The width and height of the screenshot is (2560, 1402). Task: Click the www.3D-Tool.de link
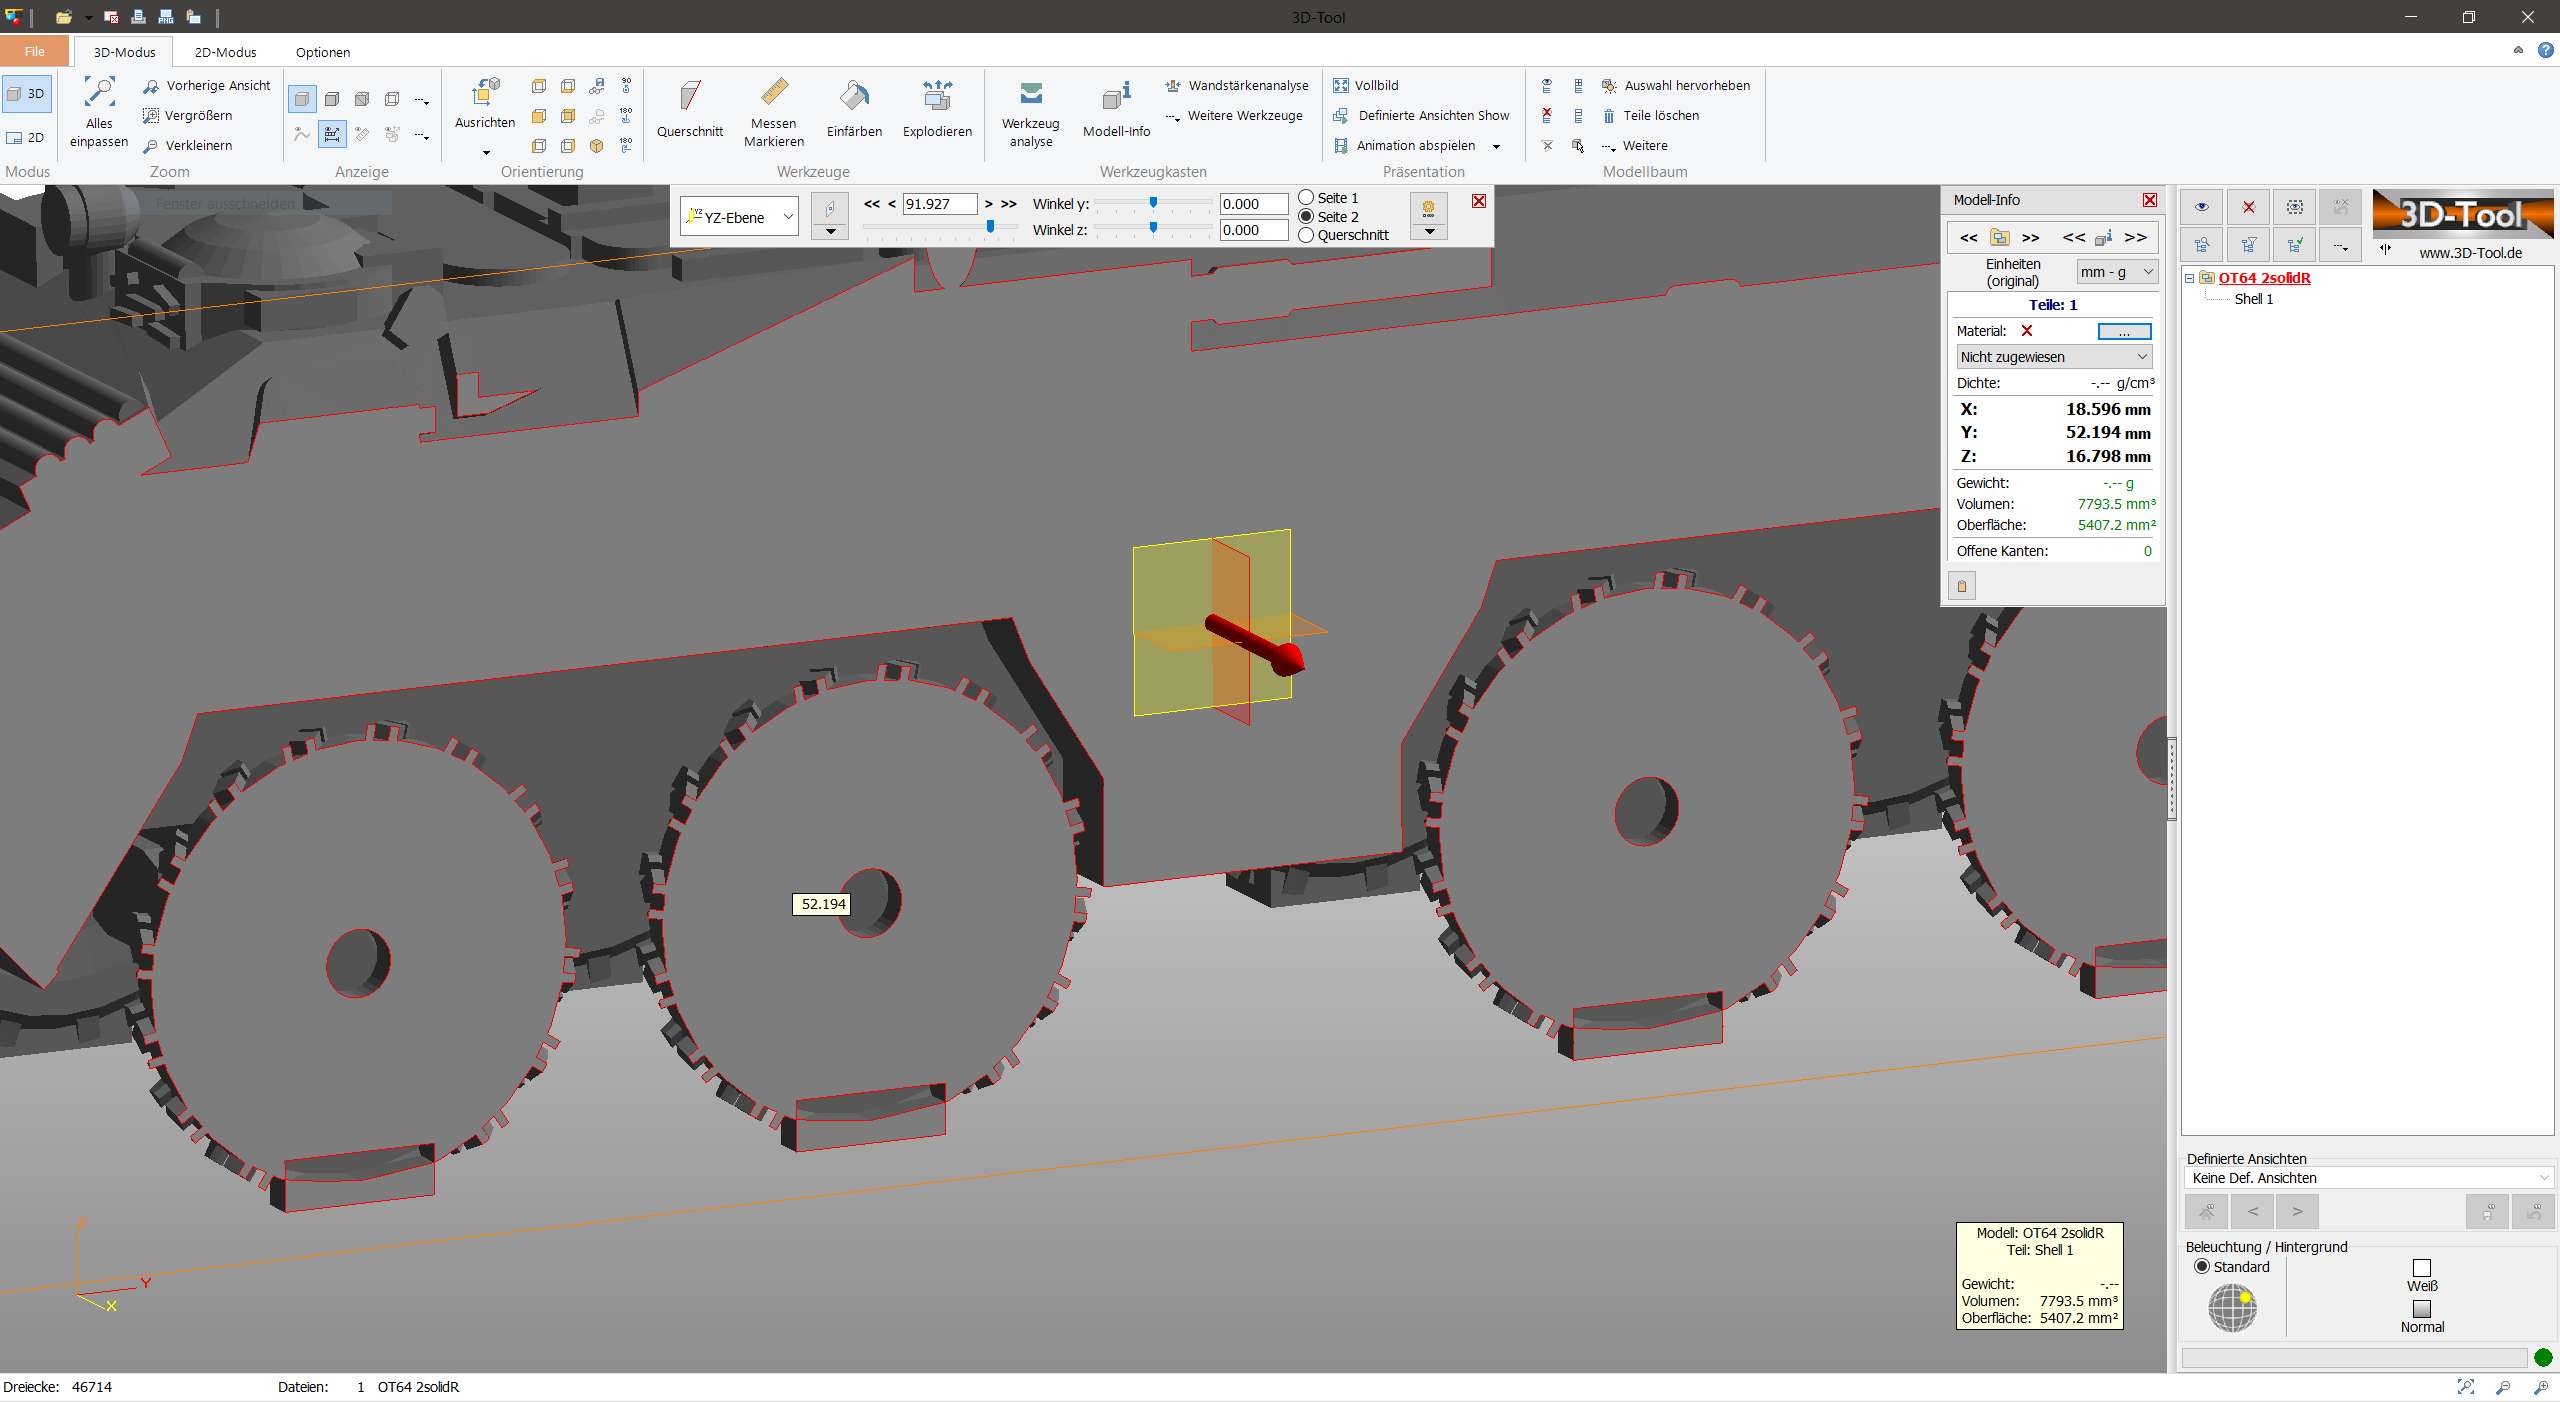[2470, 253]
